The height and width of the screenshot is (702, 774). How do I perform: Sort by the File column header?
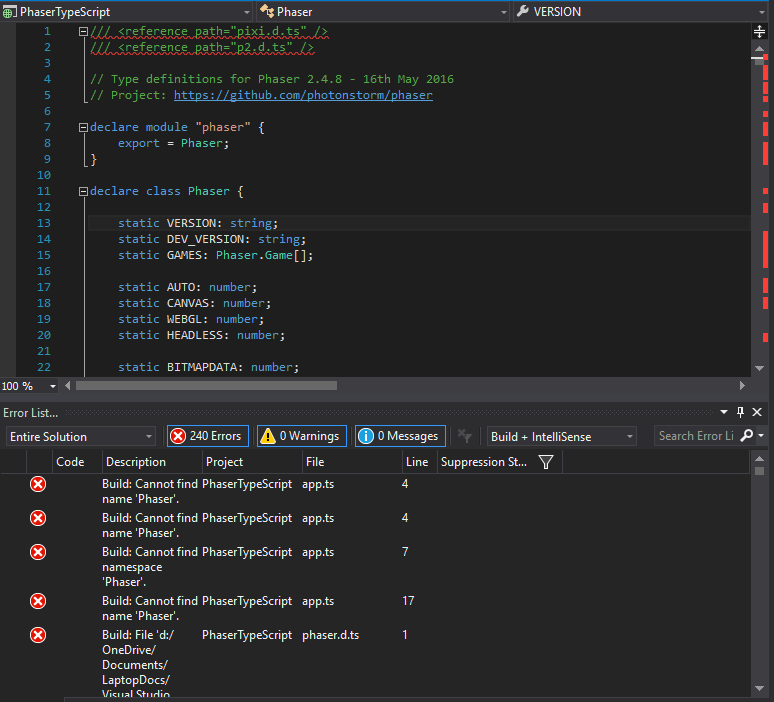click(352, 462)
